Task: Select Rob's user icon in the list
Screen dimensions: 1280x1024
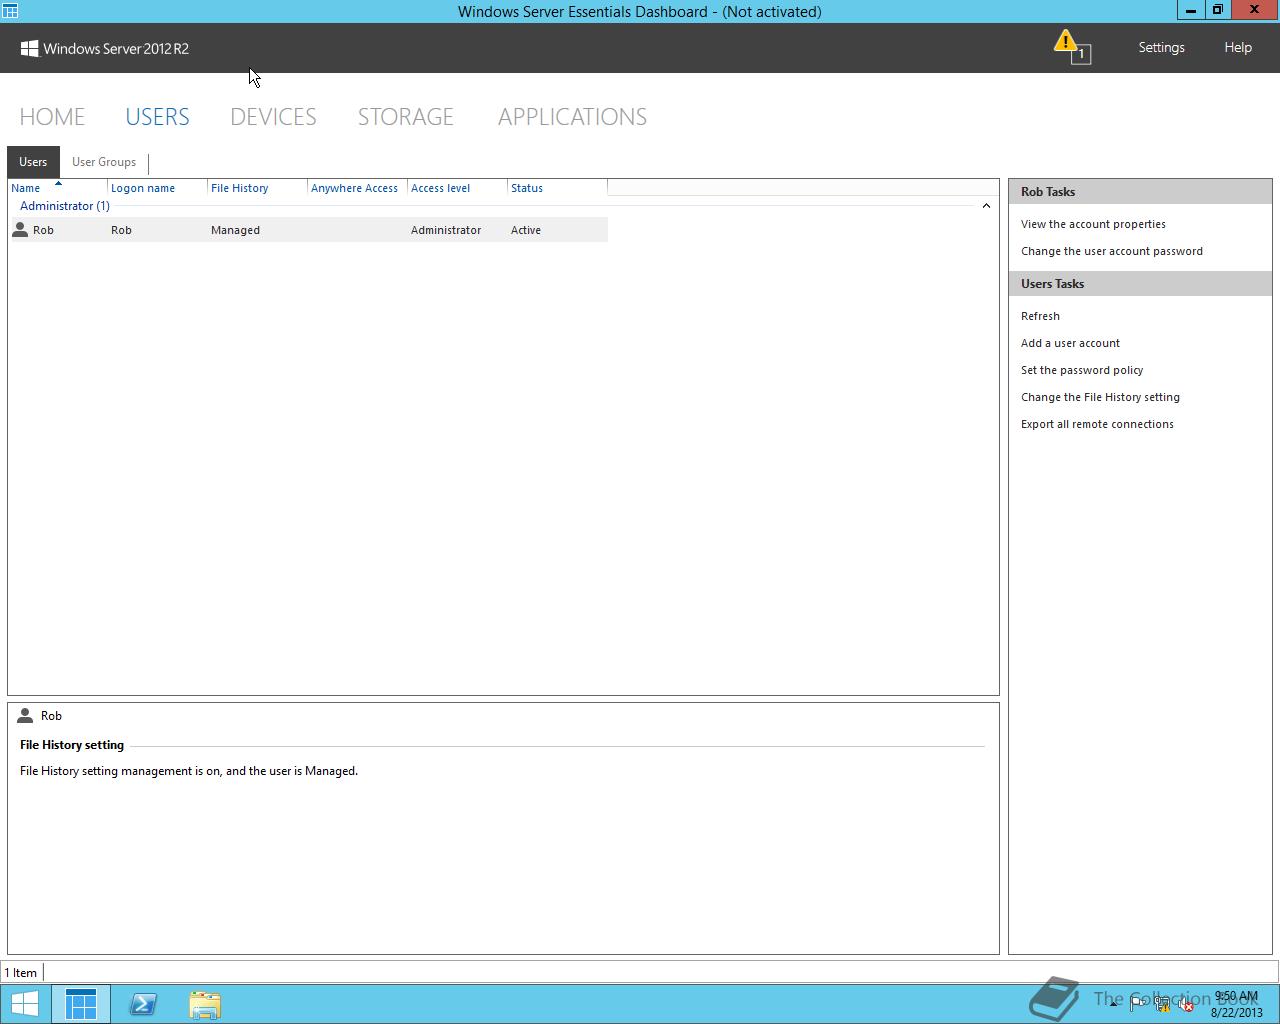Action: point(20,230)
